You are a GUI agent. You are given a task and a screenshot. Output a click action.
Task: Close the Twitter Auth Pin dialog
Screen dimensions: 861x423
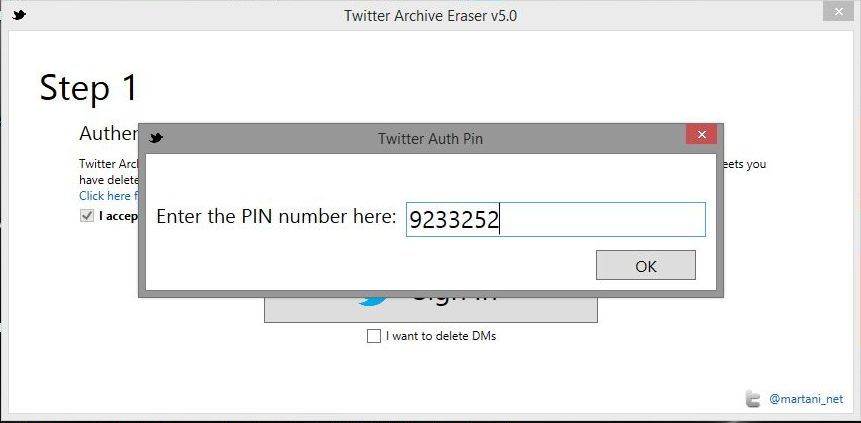pos(701,135)
